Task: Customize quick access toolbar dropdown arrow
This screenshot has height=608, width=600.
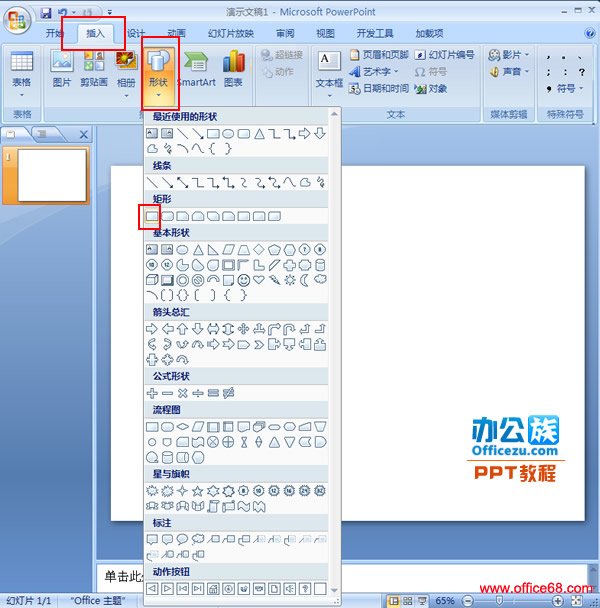Action: tap(110, 13)
